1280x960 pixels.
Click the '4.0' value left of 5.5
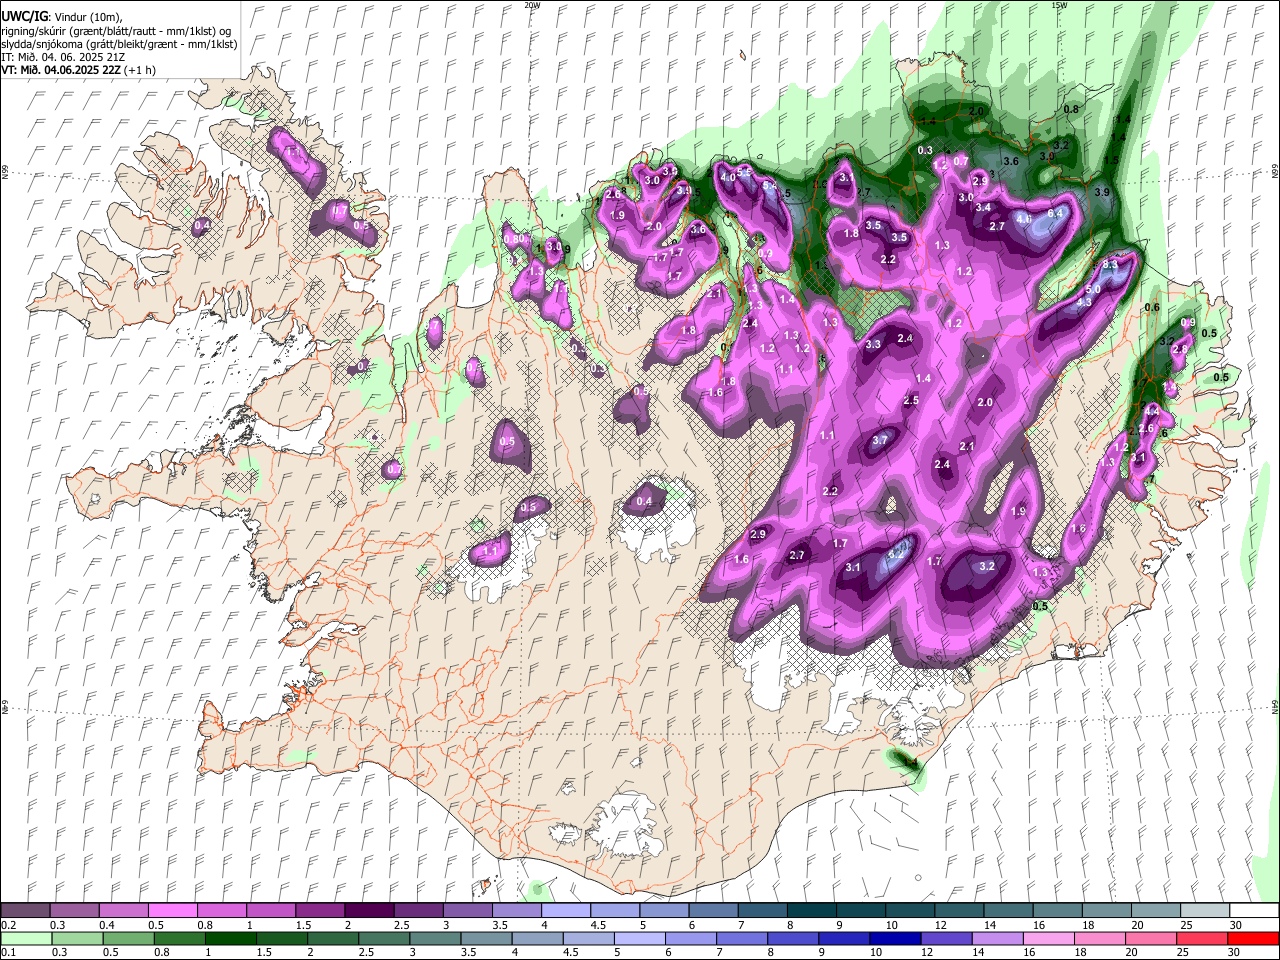coord(728,177)
